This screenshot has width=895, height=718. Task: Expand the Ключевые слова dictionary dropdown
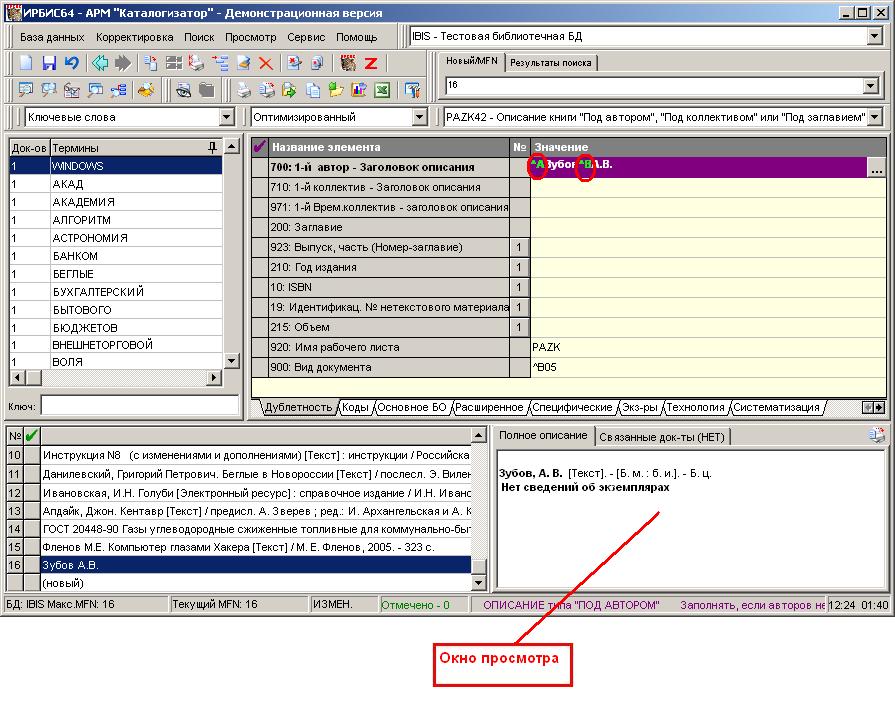tap(227, 117)
